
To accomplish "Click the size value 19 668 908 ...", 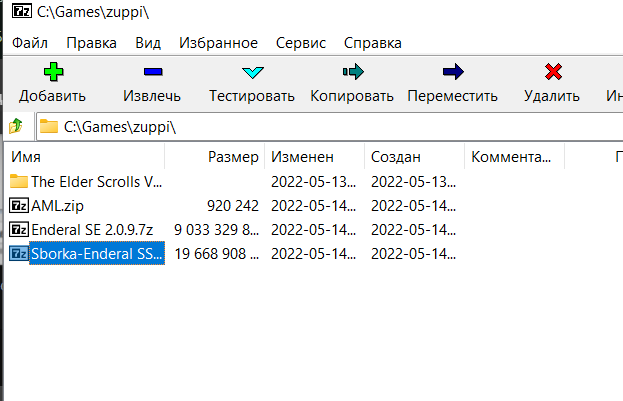I will click(x=217, y=254).
